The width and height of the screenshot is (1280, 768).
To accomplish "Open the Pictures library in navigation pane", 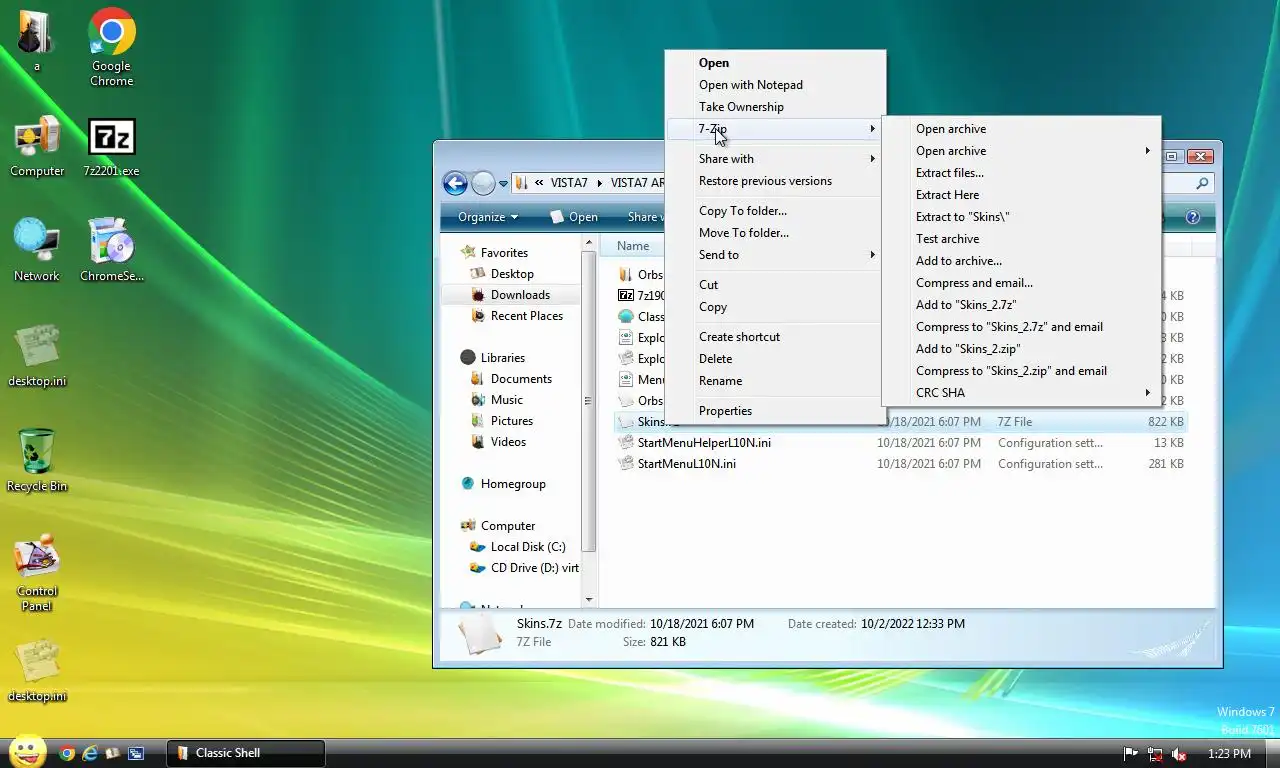I will [x=501, y=421].
